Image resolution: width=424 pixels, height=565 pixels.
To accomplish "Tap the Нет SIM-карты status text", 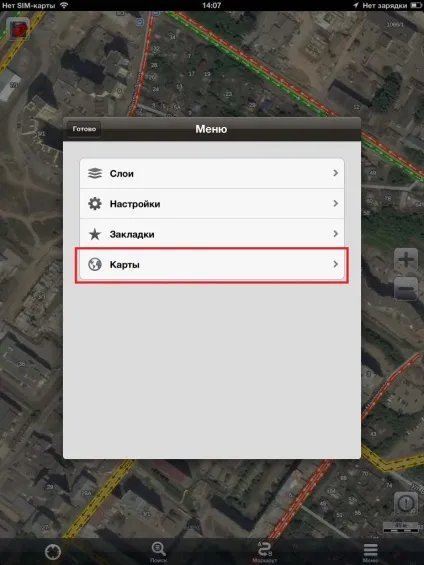I will point(28,5).
